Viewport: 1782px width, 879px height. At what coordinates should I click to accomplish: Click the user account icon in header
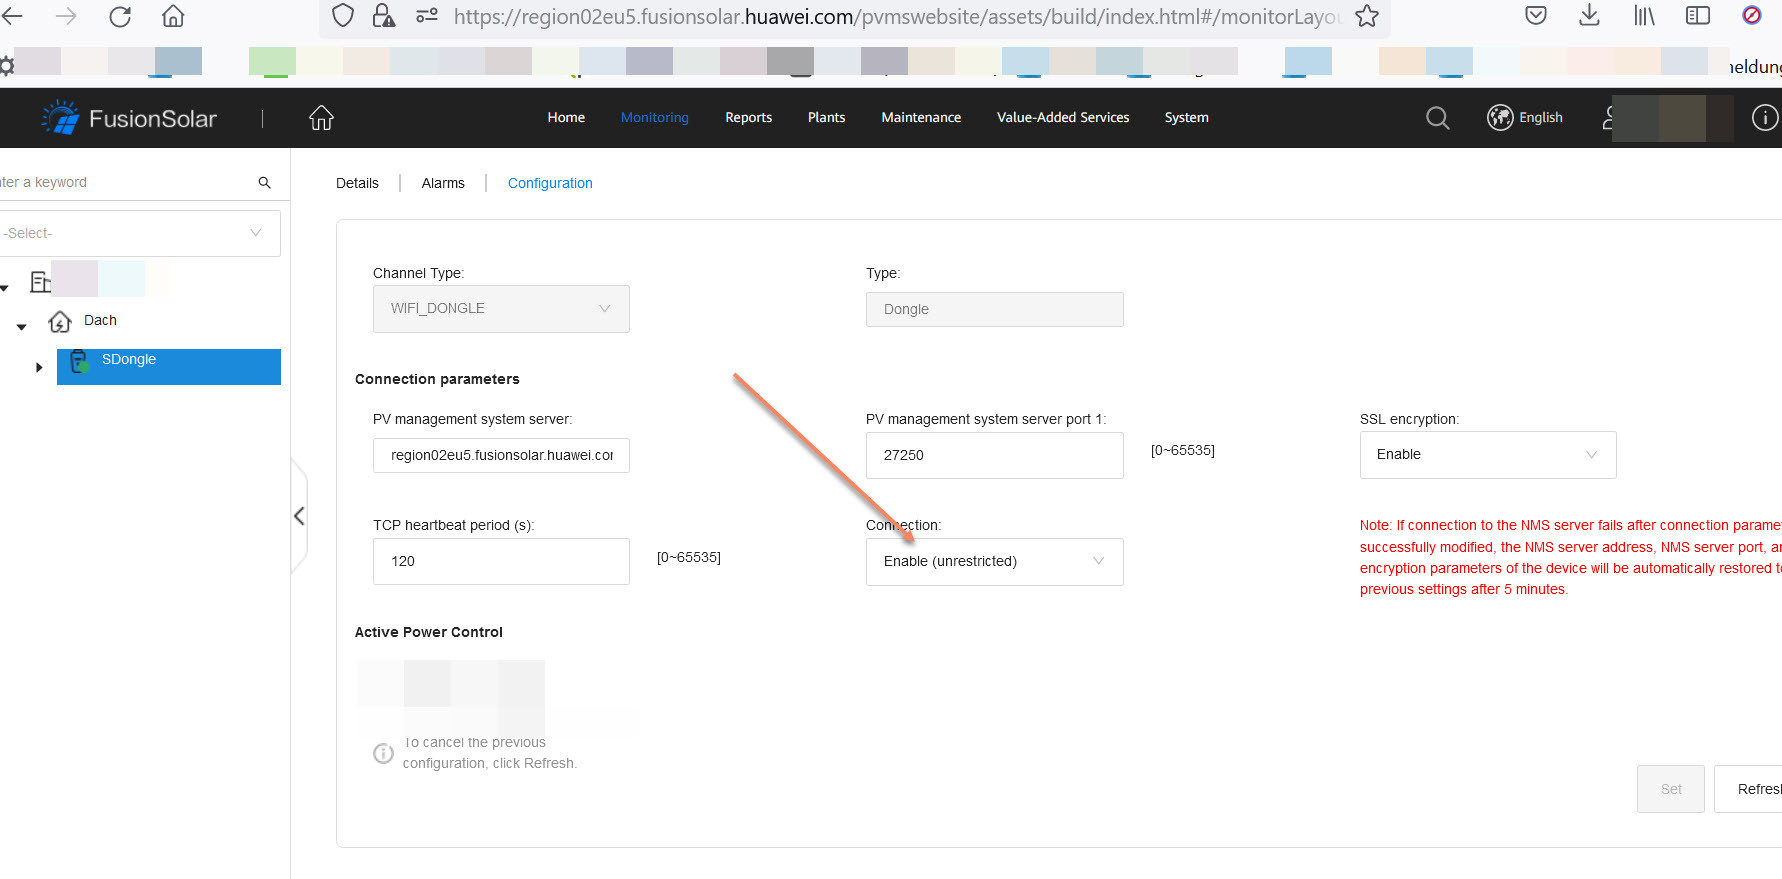tap(1607, 118)
